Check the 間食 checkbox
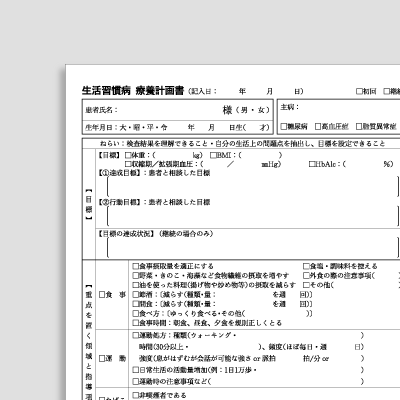 135,304
